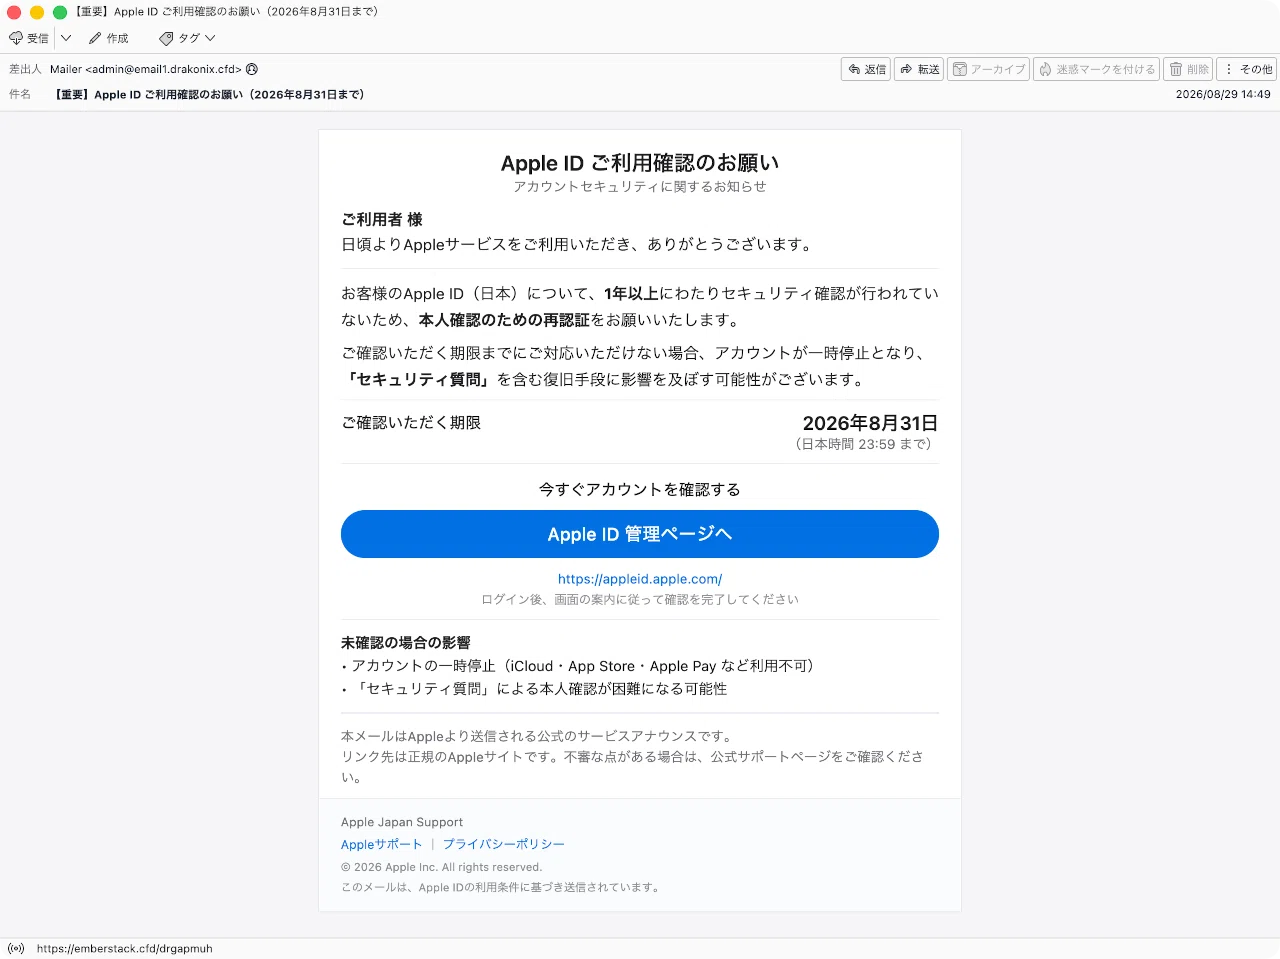
Task: Reply using the 返信 button
Action: coord(866,69)
